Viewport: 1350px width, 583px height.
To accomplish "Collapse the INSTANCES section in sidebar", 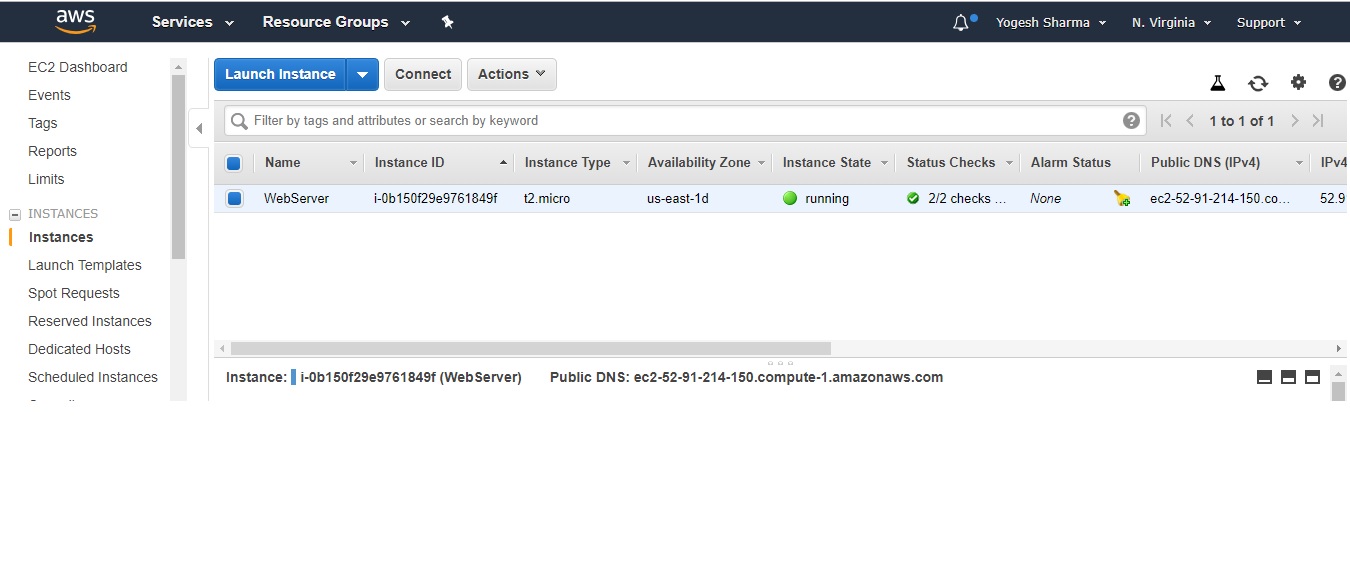I will (x=14, y=213).
